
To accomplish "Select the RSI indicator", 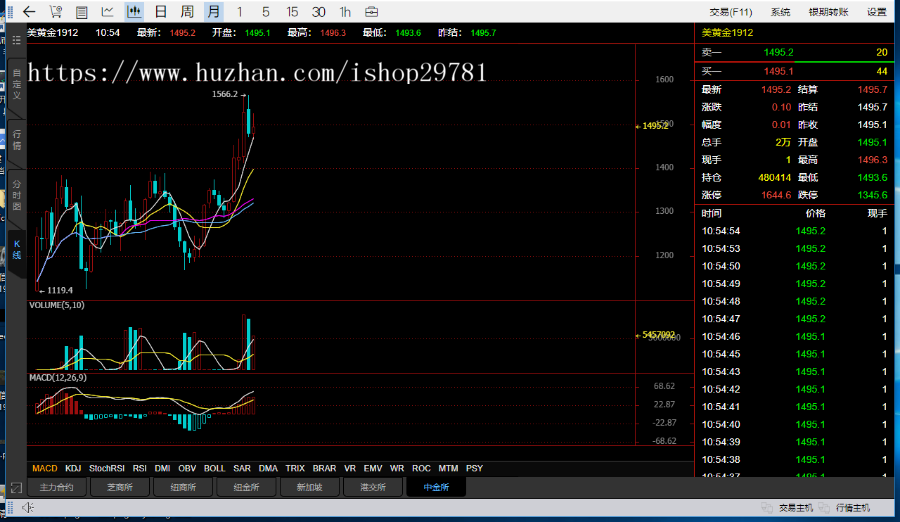I will pos(139,469).
